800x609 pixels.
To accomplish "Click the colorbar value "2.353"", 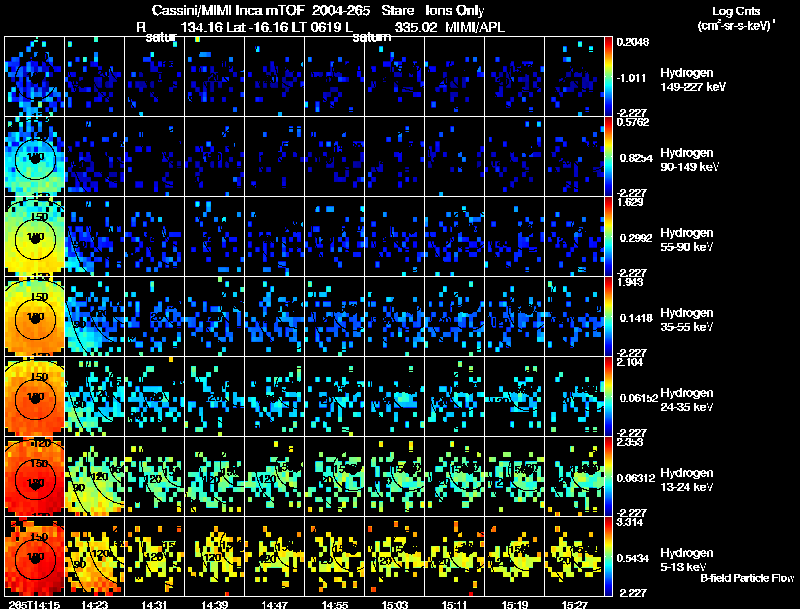I will (x=630, y=442).
